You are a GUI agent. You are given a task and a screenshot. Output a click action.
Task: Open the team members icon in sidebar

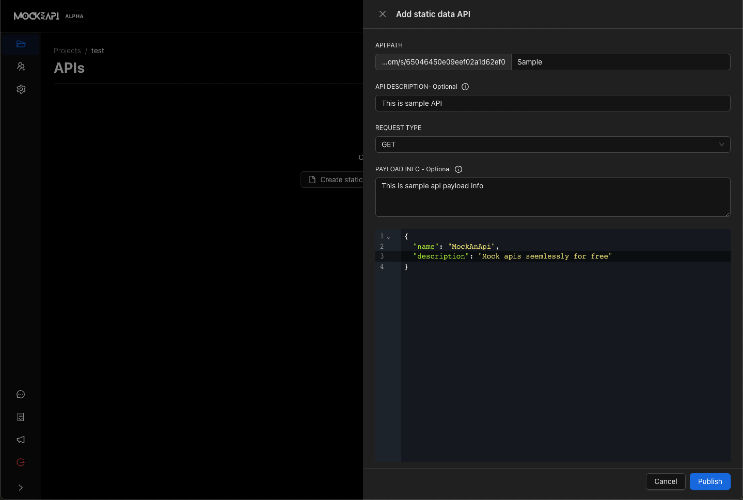[x=21, y=66]
